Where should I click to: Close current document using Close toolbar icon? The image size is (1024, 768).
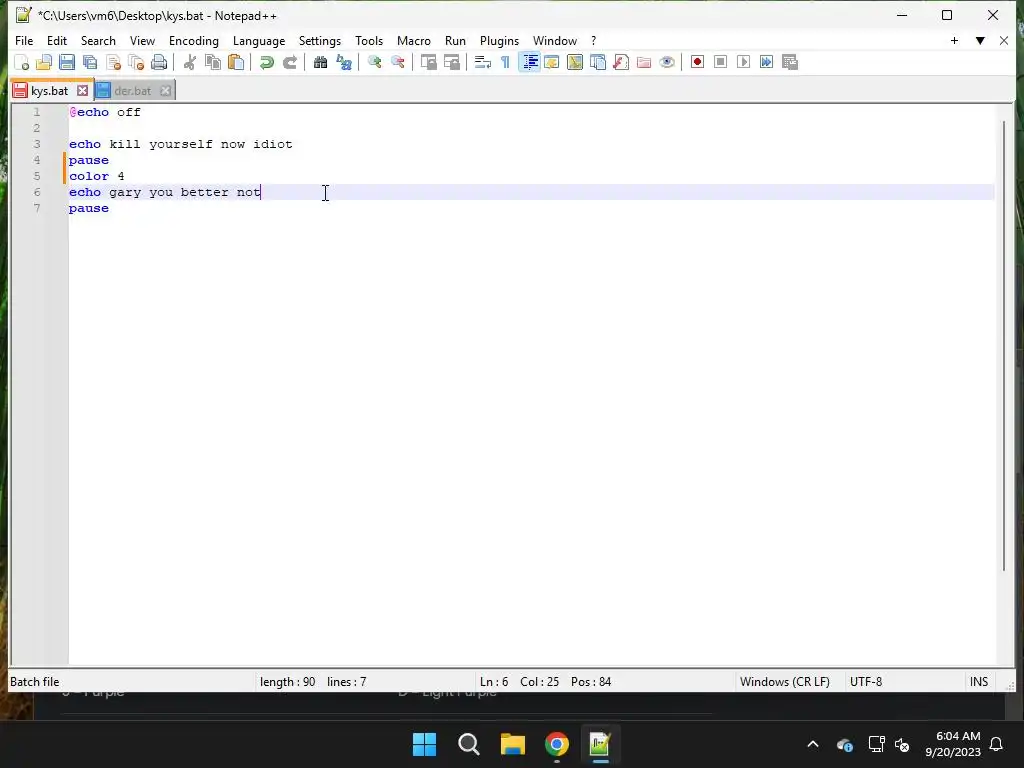tap(113, 62)
